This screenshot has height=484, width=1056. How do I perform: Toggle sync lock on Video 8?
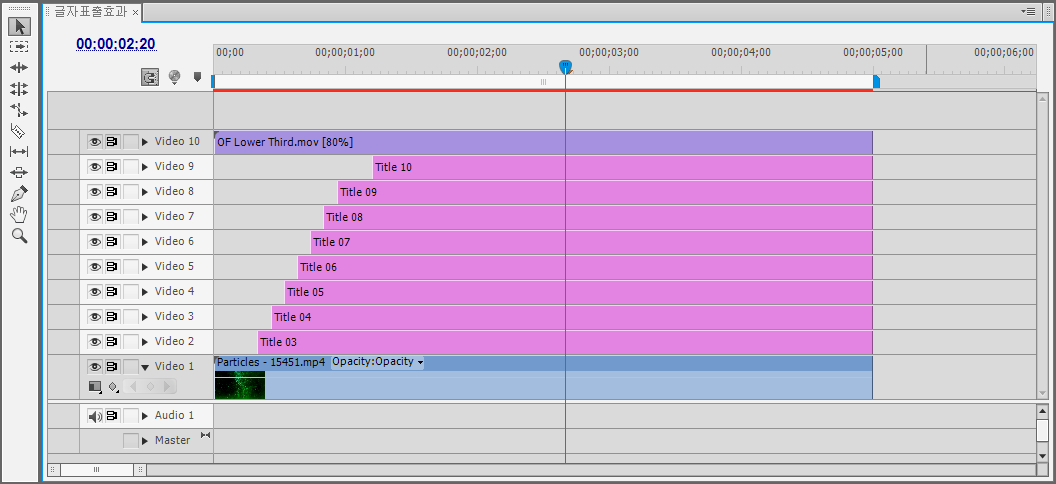[x=112, y=192]
